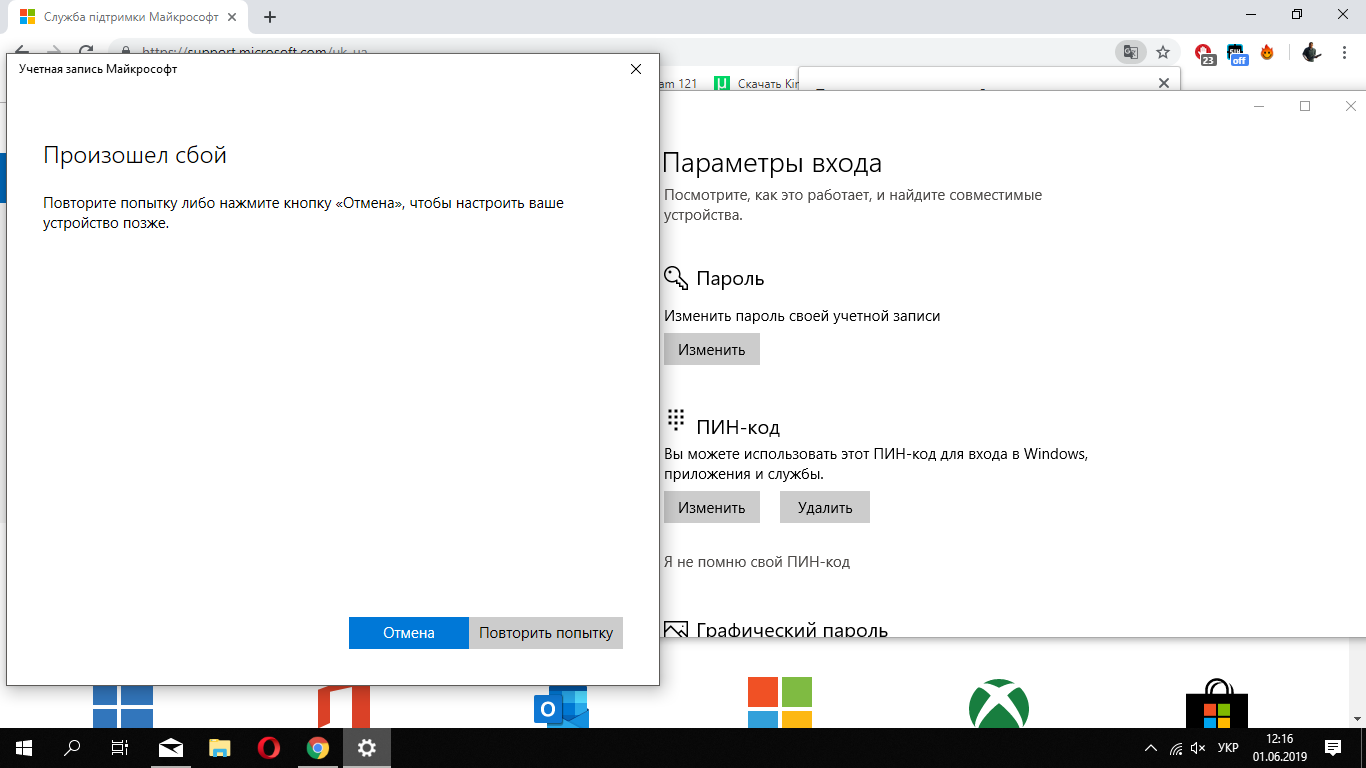The height and width of the screenshot is (768, 1366).
Task: Show hidden tray icons chevron
Action: click(1151, 748)
